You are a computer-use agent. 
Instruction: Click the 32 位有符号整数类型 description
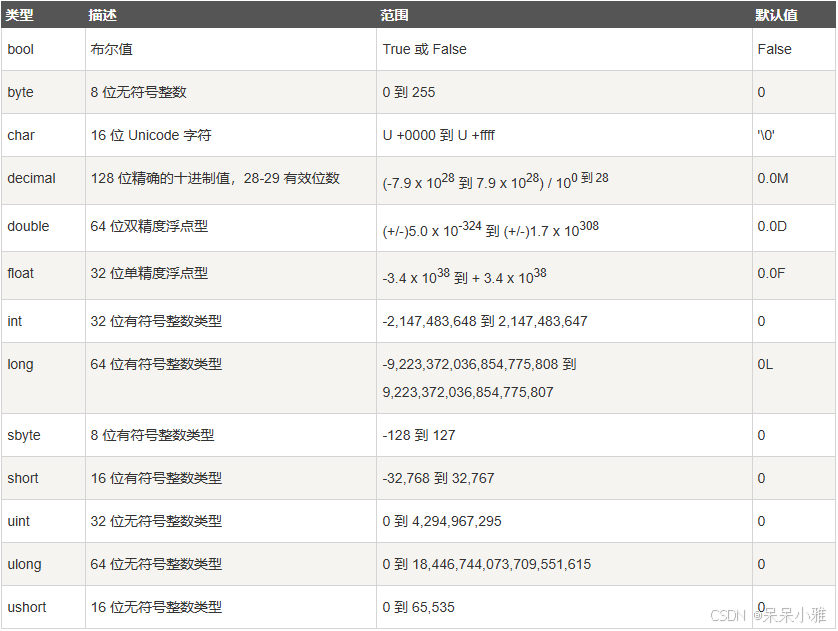156,321
